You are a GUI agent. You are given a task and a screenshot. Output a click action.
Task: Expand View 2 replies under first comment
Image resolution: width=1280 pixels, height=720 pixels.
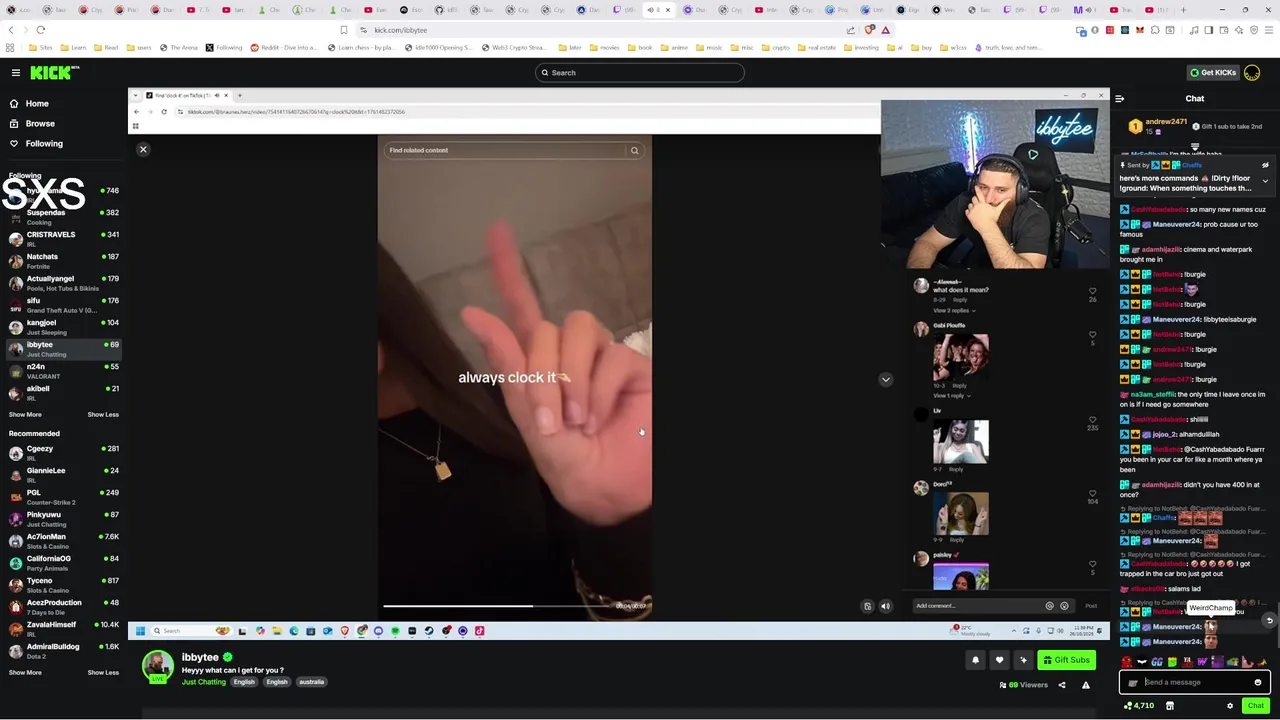(x=954, y=310)
